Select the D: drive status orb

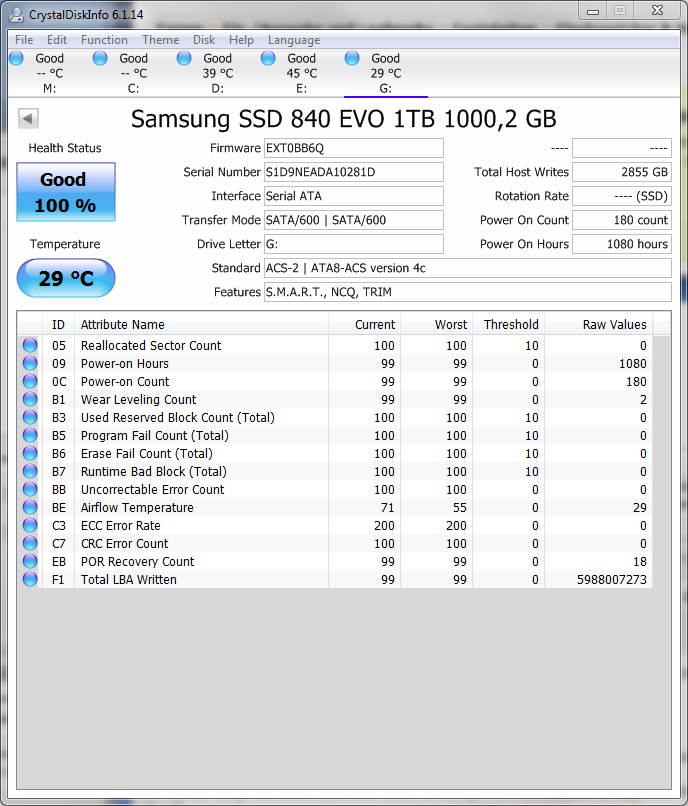184,58
